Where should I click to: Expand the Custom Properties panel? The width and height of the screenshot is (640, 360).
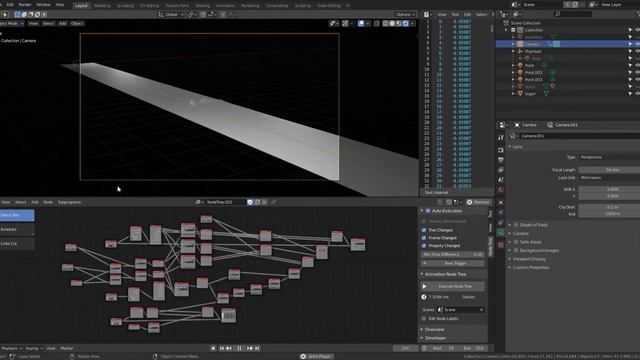(x=531, y=267)
